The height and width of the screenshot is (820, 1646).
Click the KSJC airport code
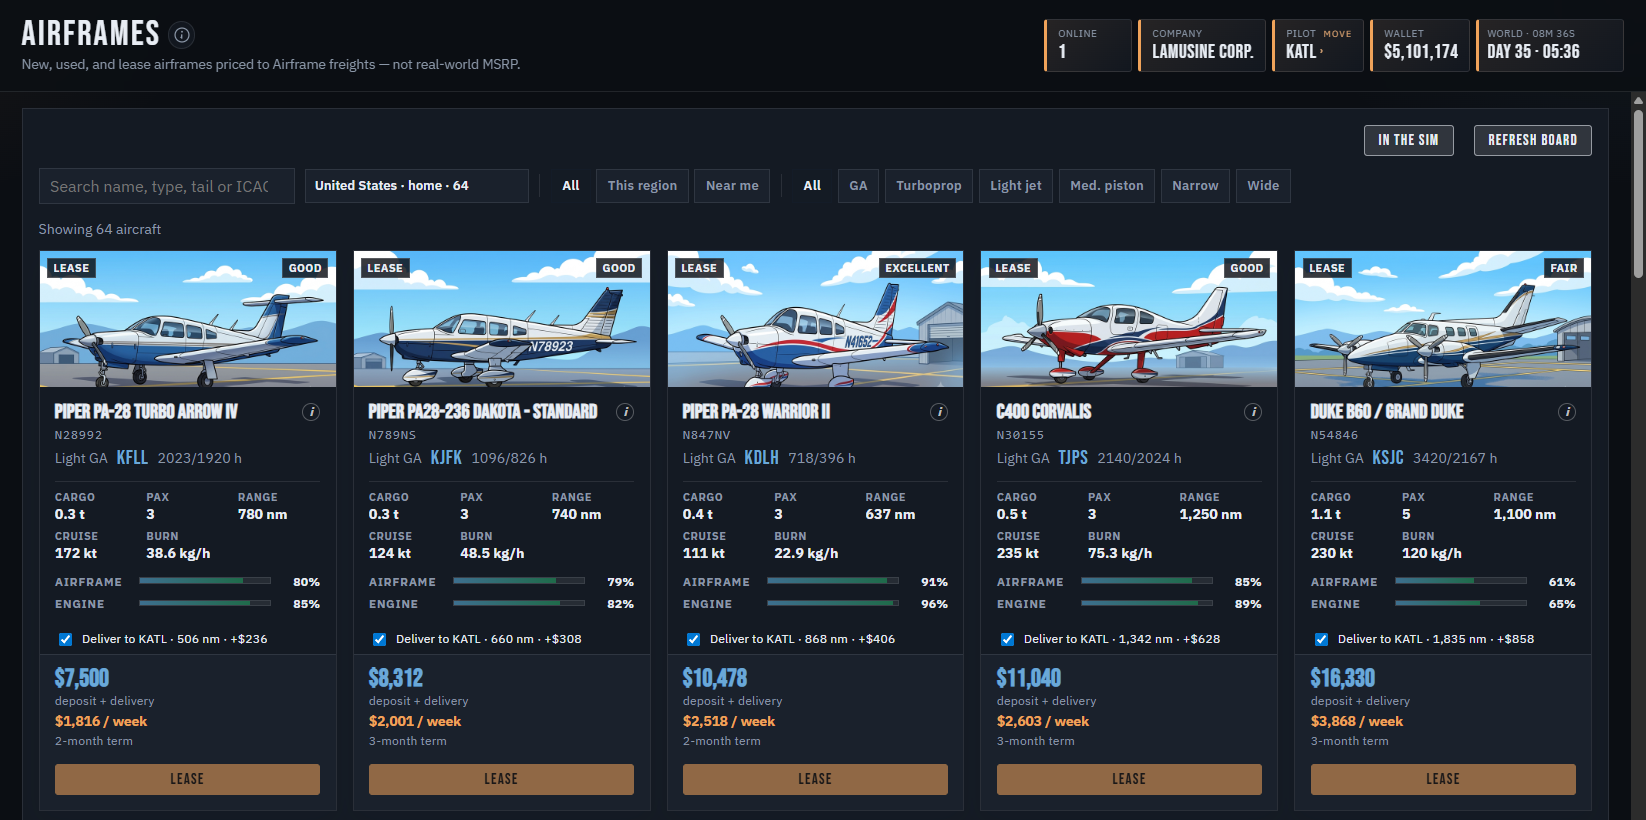(1388, 458)
